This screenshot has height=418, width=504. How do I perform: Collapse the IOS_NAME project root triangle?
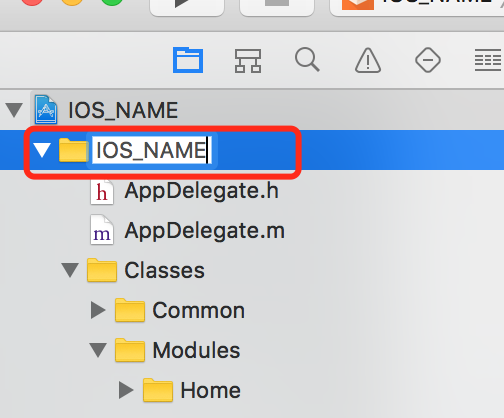pos(14,110)
